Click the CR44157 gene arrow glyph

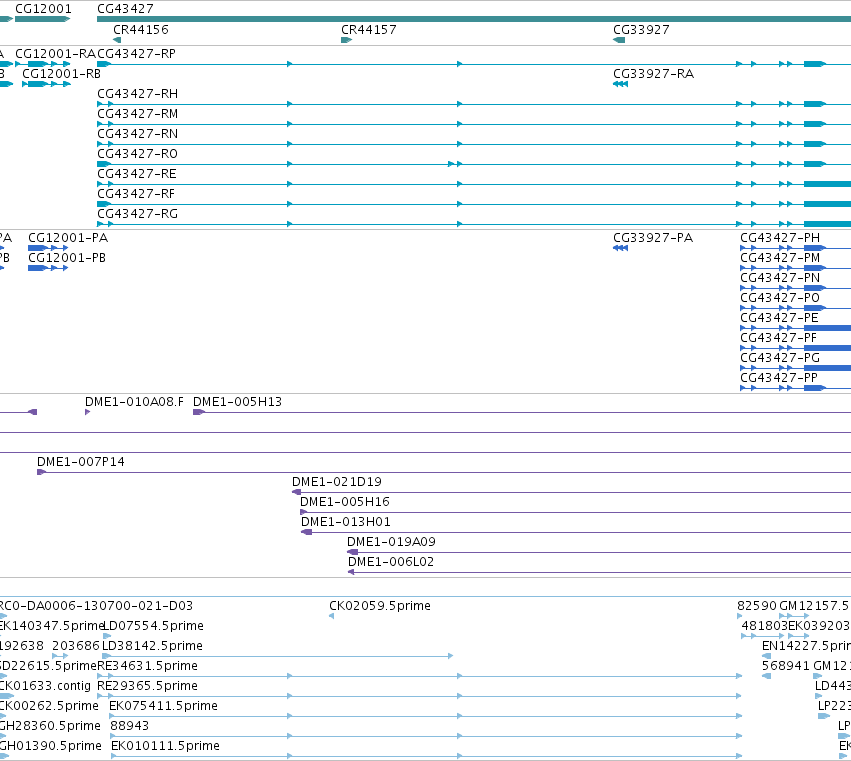[346, 40]
